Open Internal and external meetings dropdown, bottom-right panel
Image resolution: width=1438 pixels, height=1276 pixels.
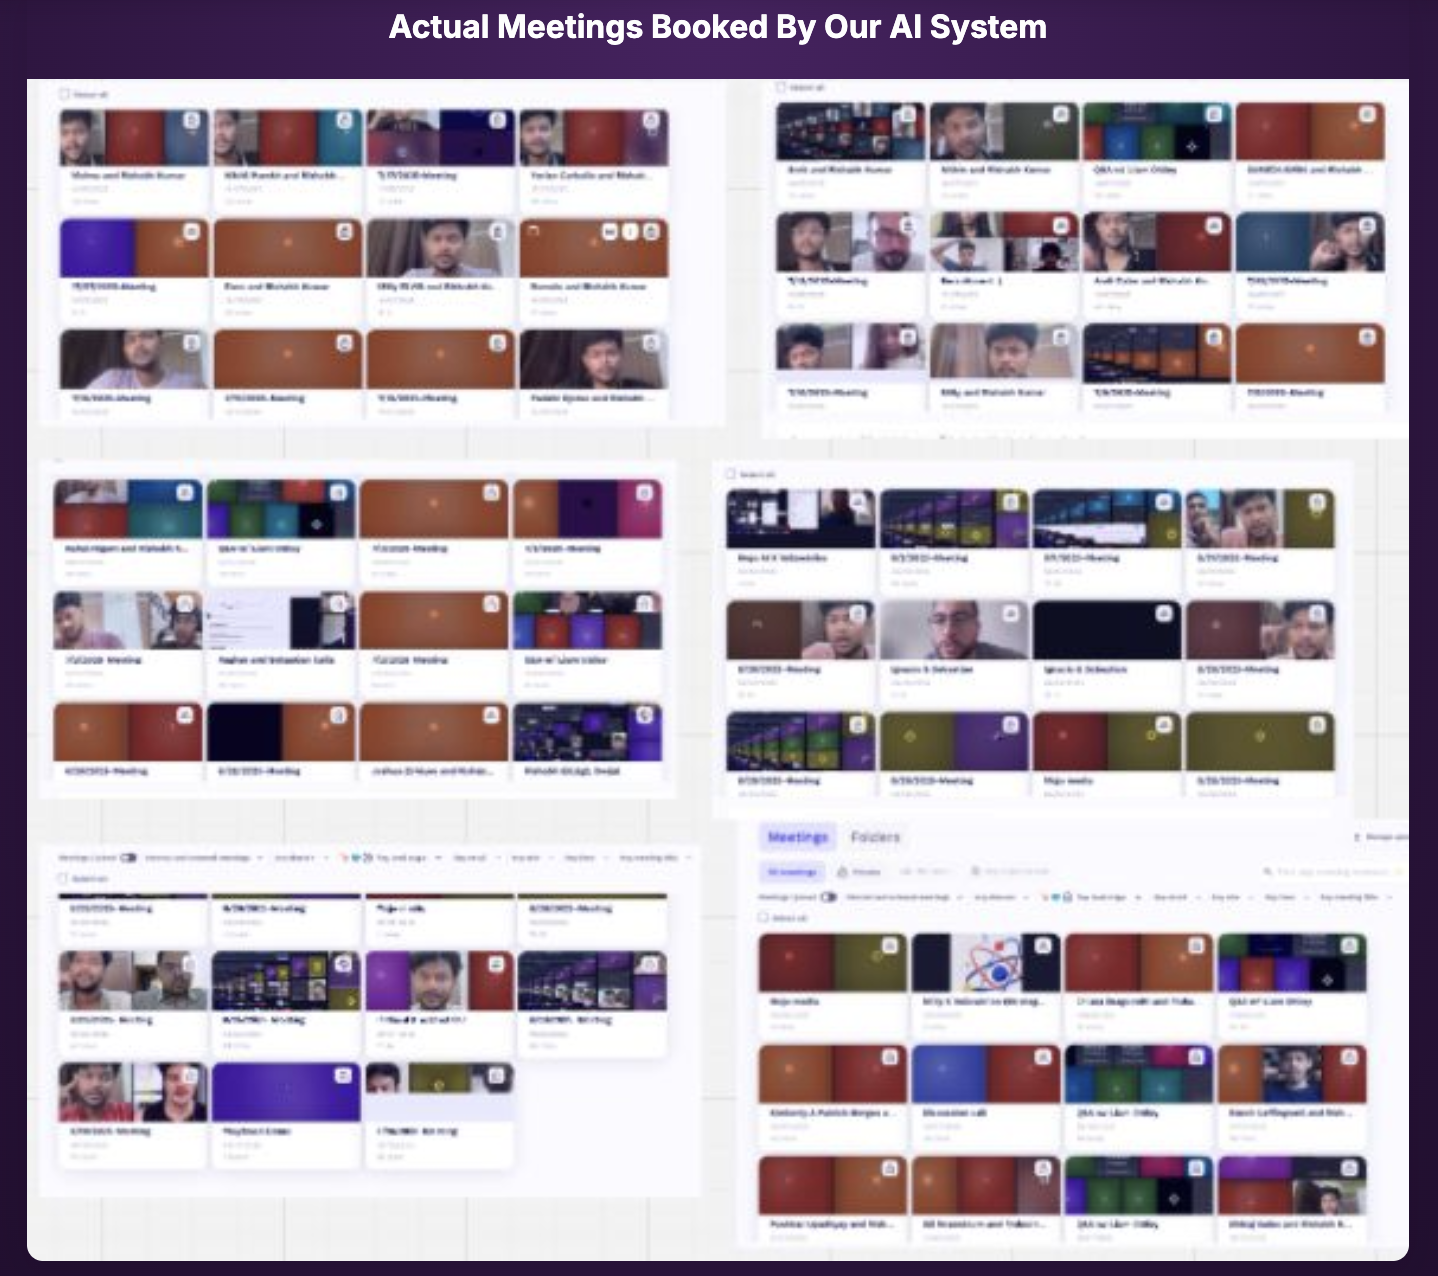coord(903,897)
